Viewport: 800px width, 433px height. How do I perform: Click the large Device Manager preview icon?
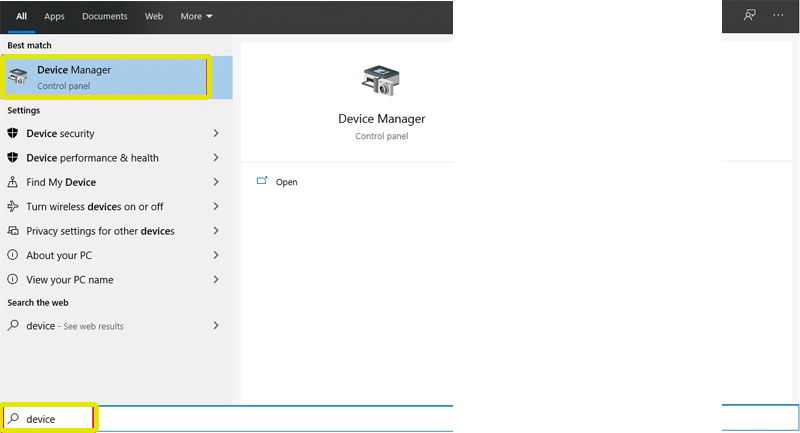pos(381,80)
